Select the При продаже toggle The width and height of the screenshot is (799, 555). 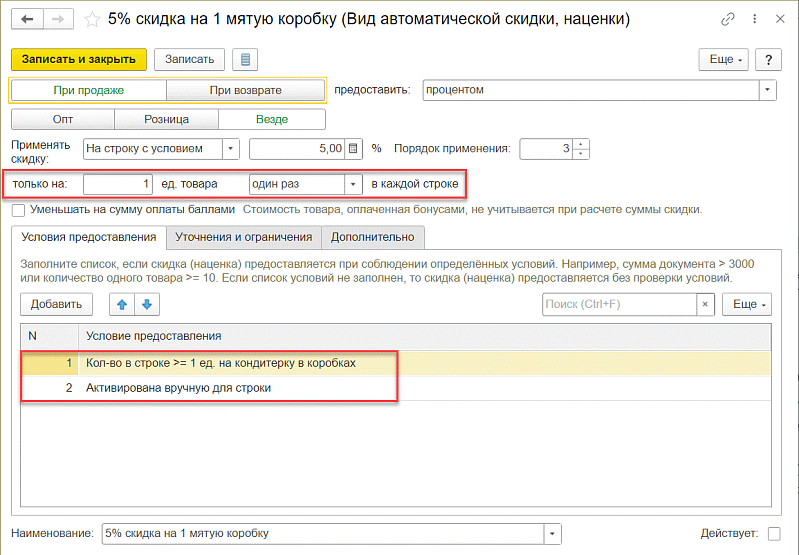click(89, 90)
